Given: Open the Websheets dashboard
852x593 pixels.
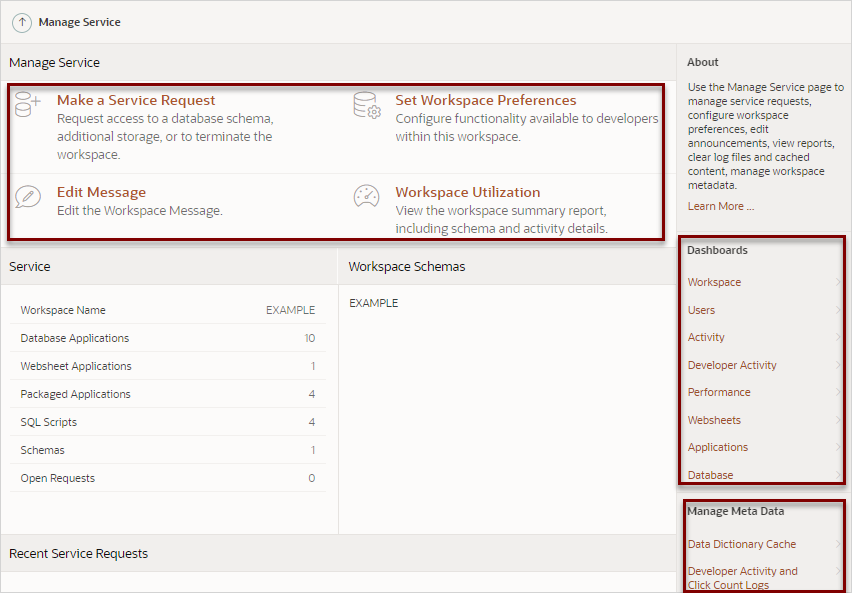Looking at the screenshot, I should tap(714, 420).
